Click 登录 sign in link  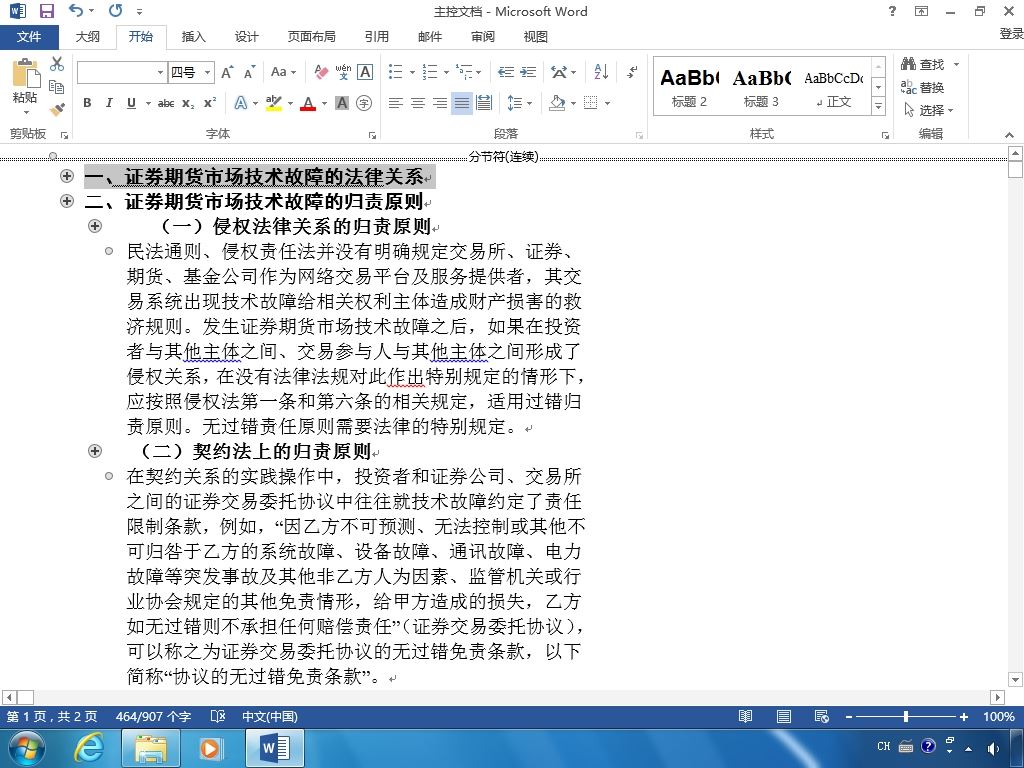tap(1011, 33)
